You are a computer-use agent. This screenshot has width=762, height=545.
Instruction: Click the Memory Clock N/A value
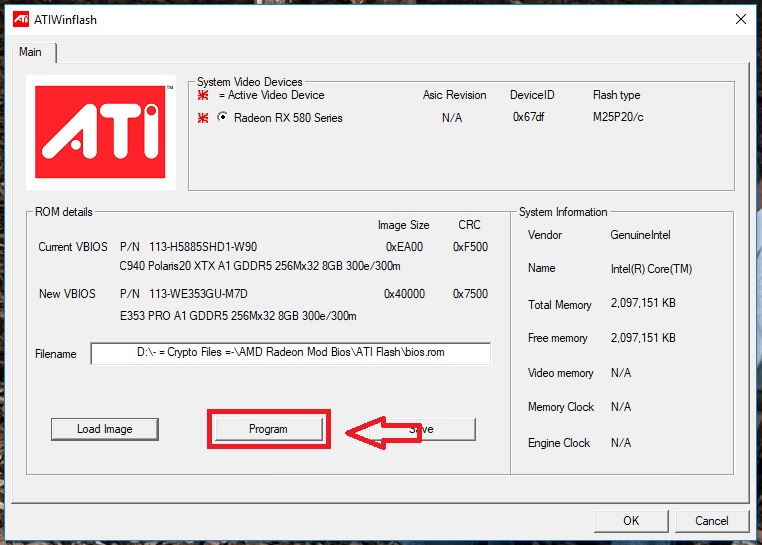pos(621,407)
